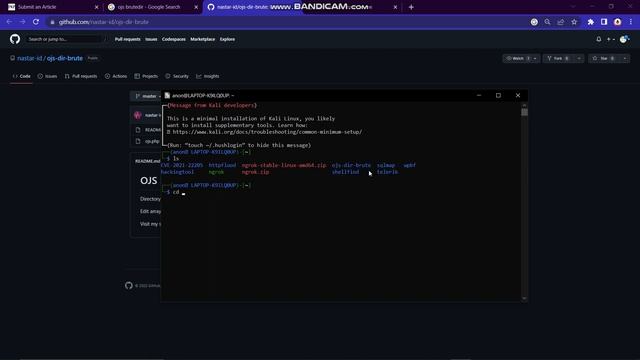This screenshot has width=640, height=360.
Task: Click the Chrome profile avatar icon
Action: point(618,22)
